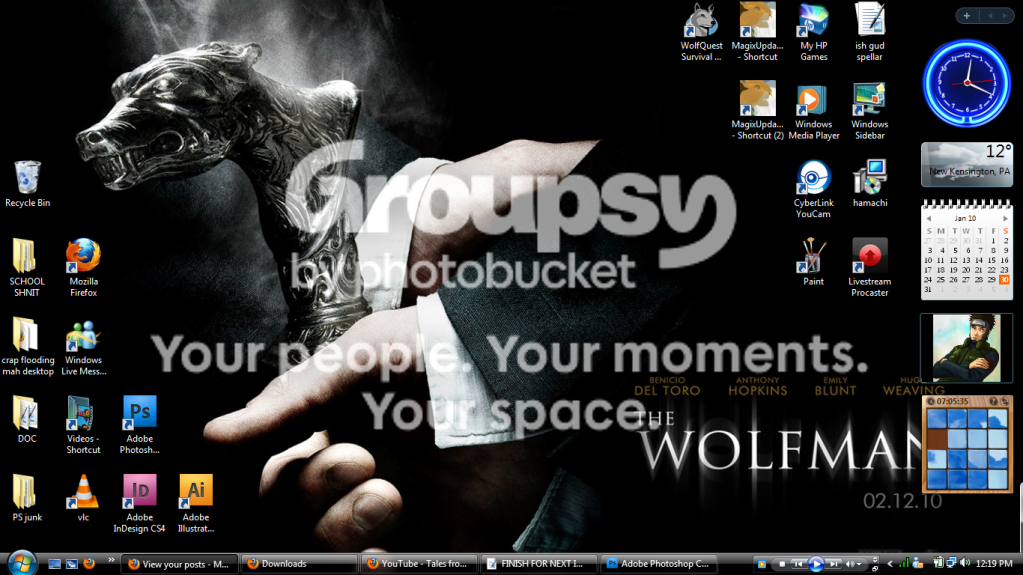
Task: Open WolfQuest Survival shortcut
Action: coord(701,32)
